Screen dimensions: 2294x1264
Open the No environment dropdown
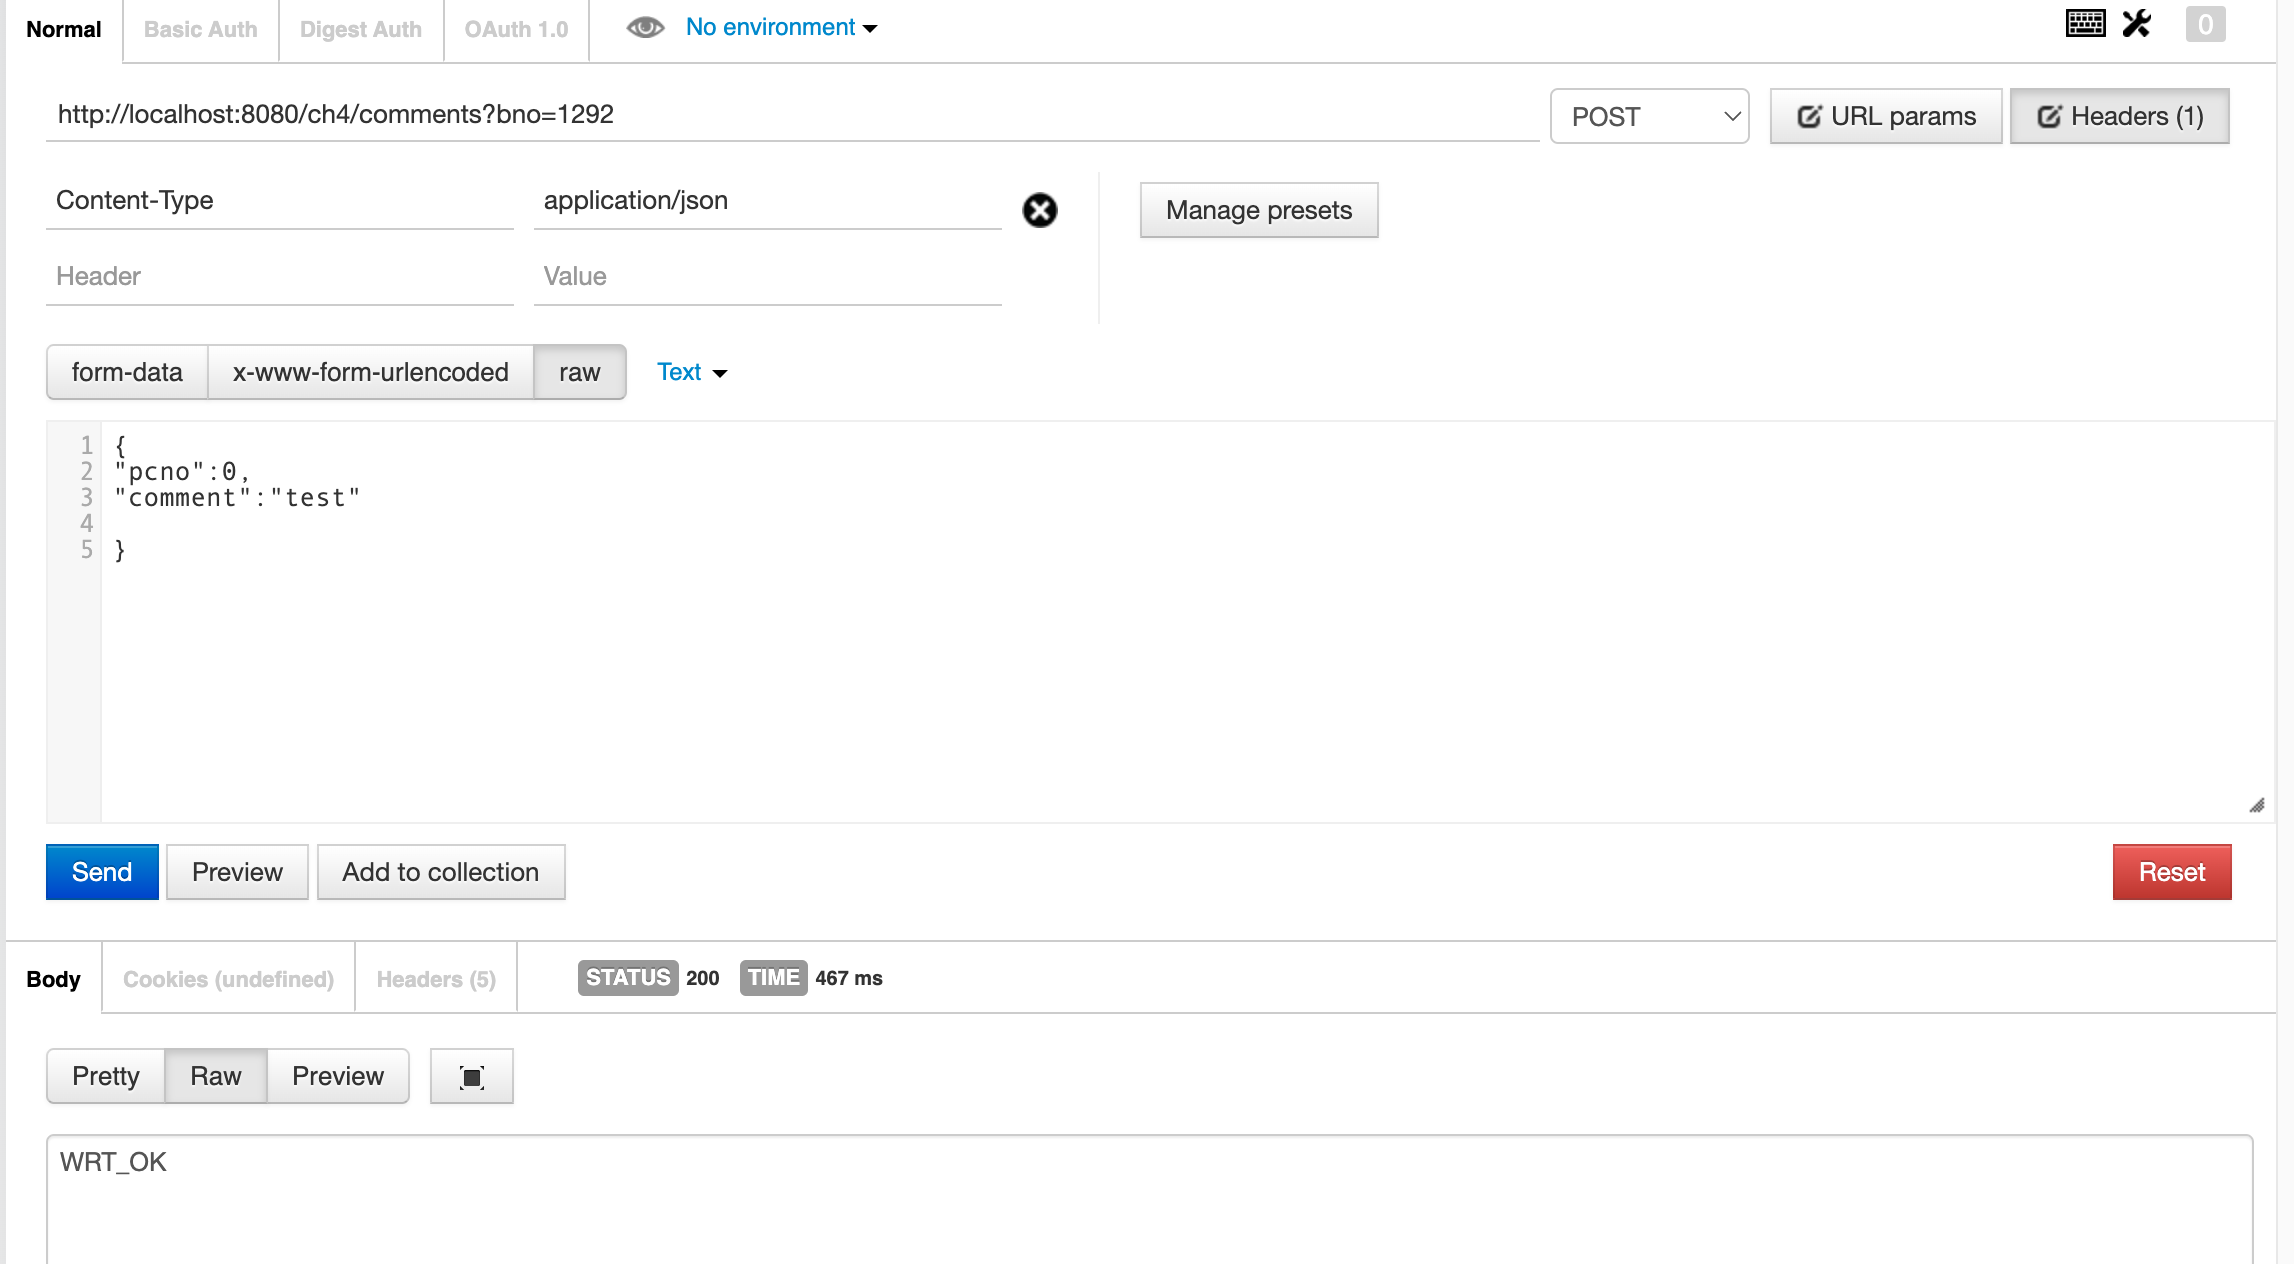tap(781, 28)
